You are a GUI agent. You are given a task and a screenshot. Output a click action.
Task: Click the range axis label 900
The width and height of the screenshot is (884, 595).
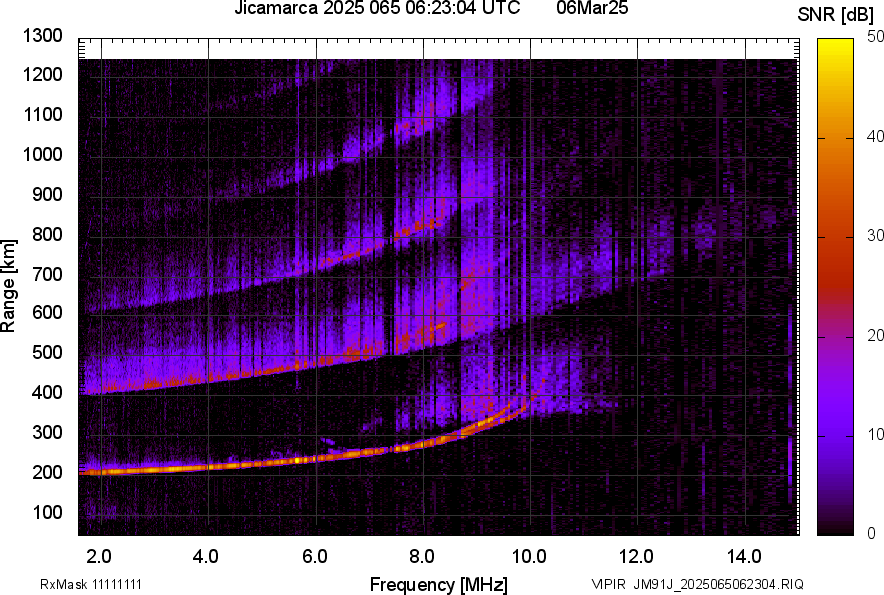pyautogui.click(x=47, y=194)
